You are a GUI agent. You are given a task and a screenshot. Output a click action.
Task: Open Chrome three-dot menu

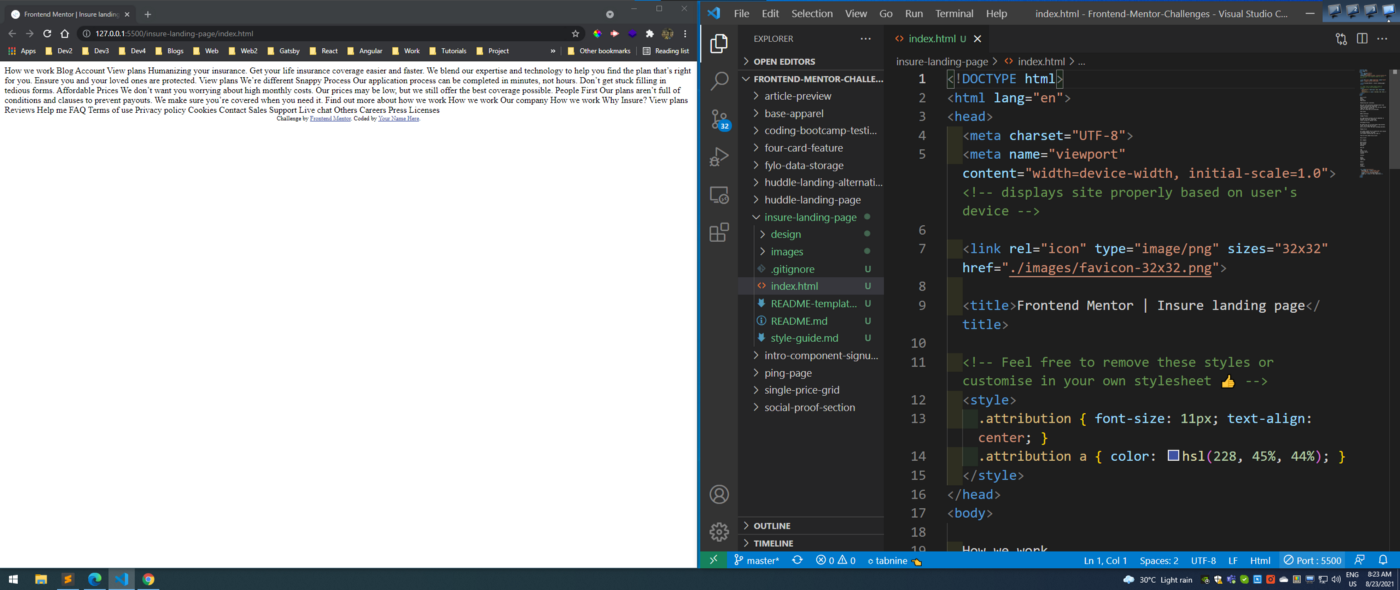685,33
